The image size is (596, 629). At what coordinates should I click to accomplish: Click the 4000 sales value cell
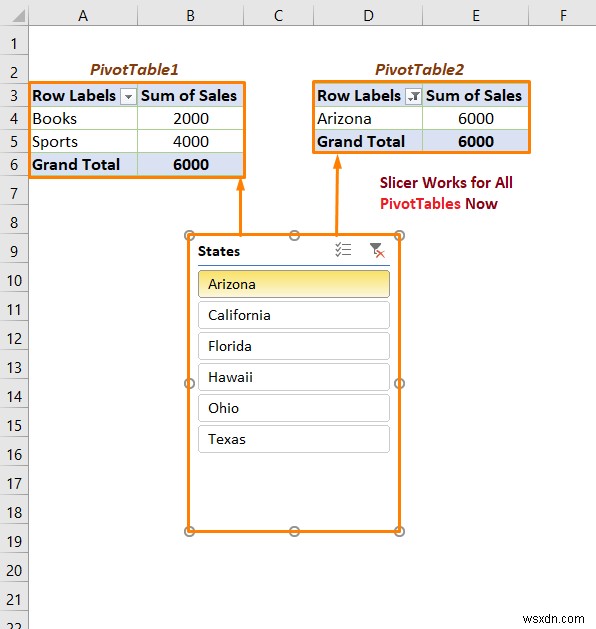[191, 142]
